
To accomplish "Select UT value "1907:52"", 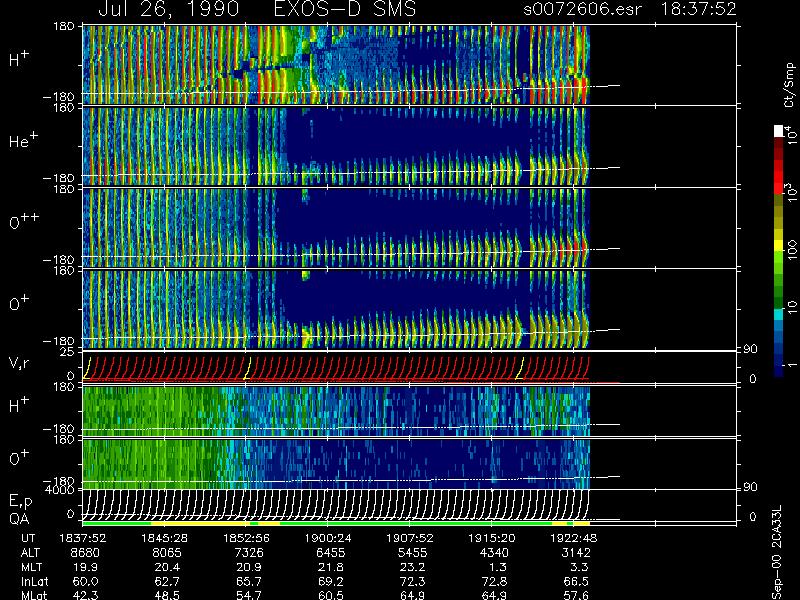I will (x=410, y=538).
